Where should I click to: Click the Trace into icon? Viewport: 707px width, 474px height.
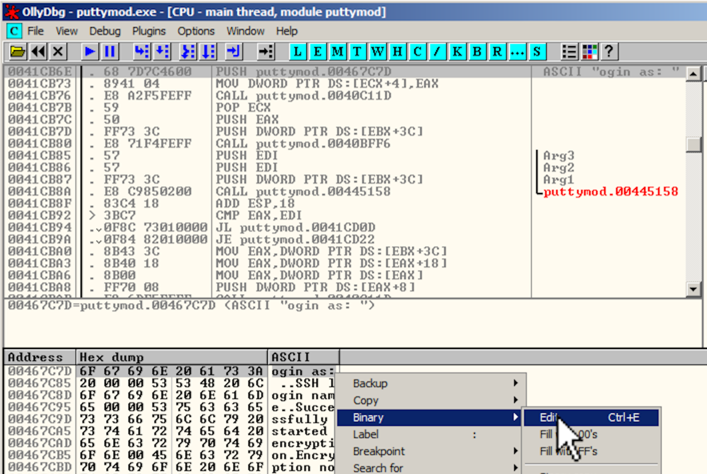pyautogui.click(x=188, y=51)
